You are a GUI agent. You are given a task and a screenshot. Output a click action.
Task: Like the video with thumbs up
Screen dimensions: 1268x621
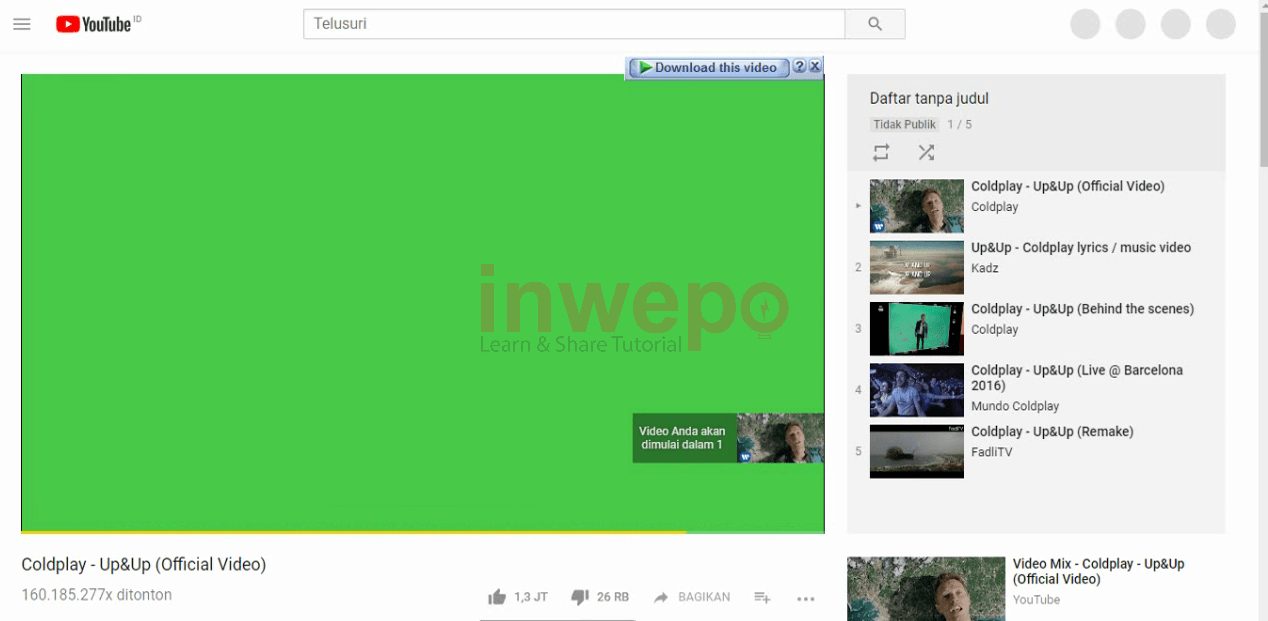click(x=497, y=597)
